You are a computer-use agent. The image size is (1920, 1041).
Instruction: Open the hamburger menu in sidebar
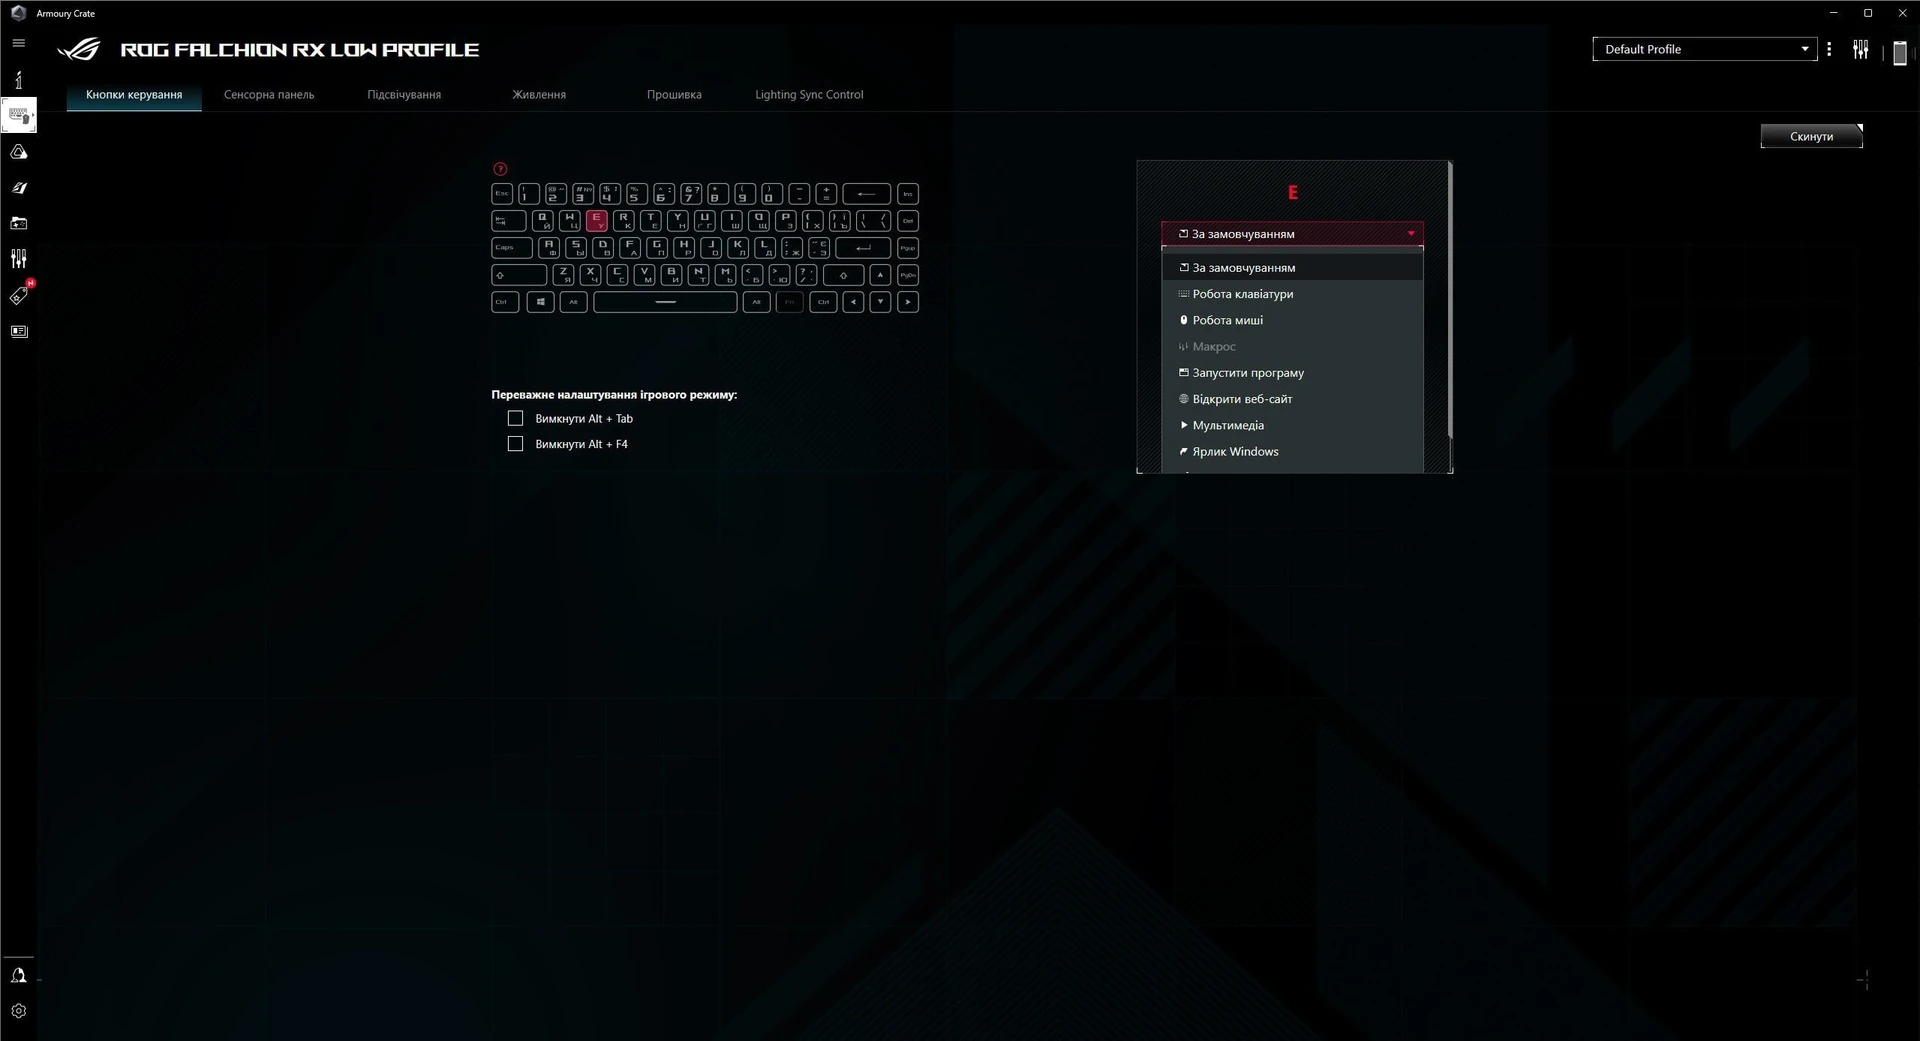click(18, 43)
